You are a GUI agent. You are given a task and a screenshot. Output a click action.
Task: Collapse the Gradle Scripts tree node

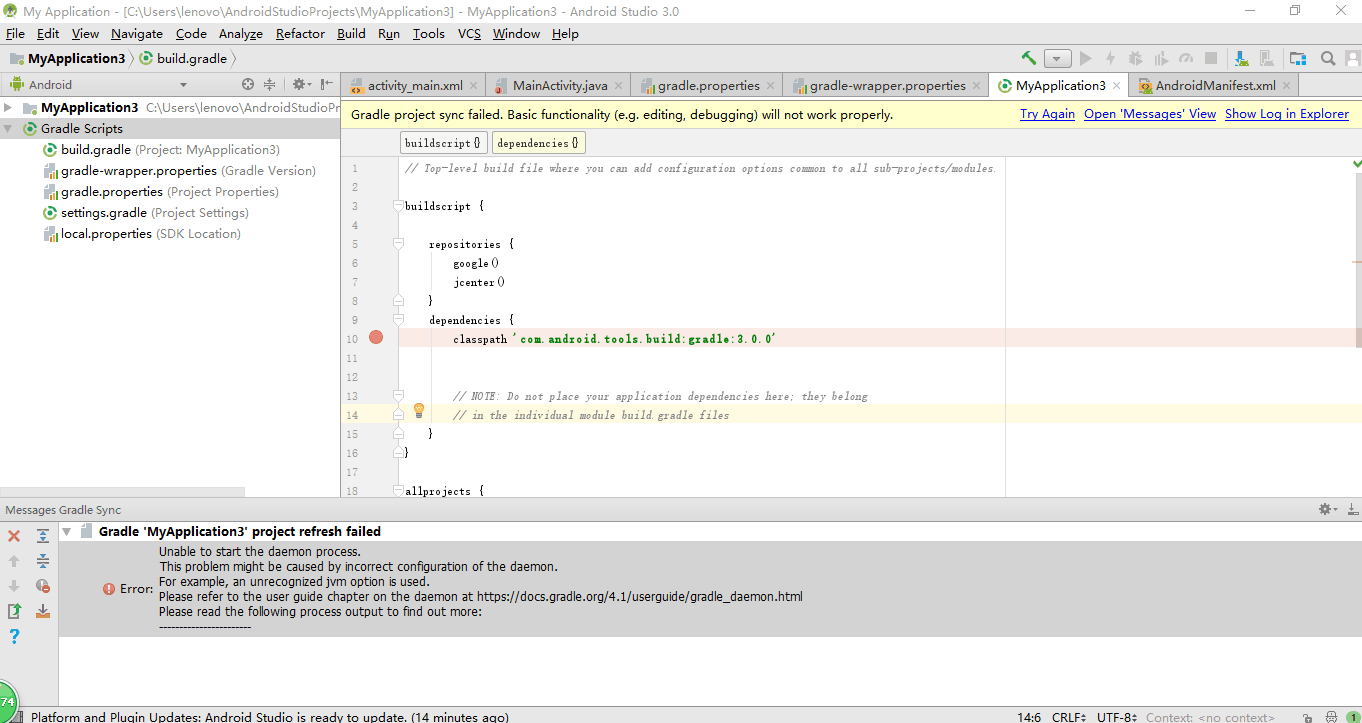coord(8,128)
